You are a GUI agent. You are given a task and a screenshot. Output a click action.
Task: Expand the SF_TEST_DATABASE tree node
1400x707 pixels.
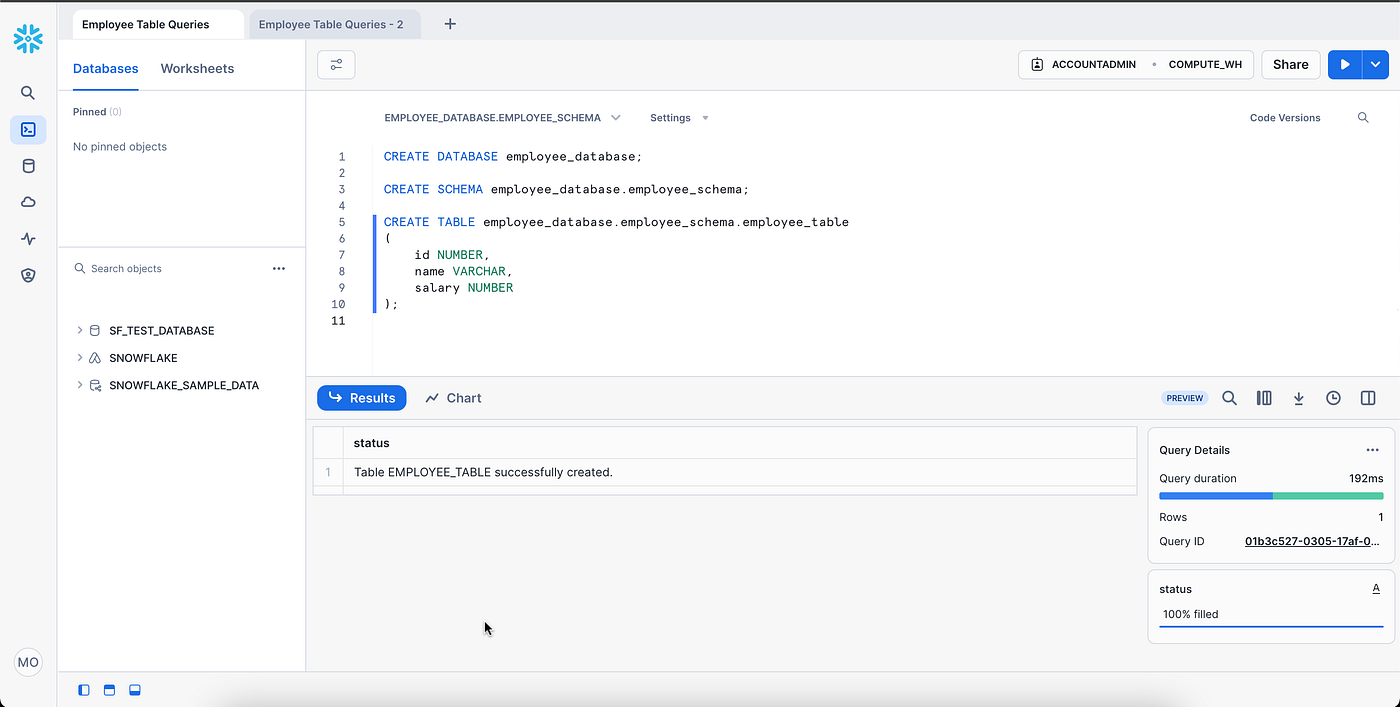pyautogui.click(x=80, y=330)
